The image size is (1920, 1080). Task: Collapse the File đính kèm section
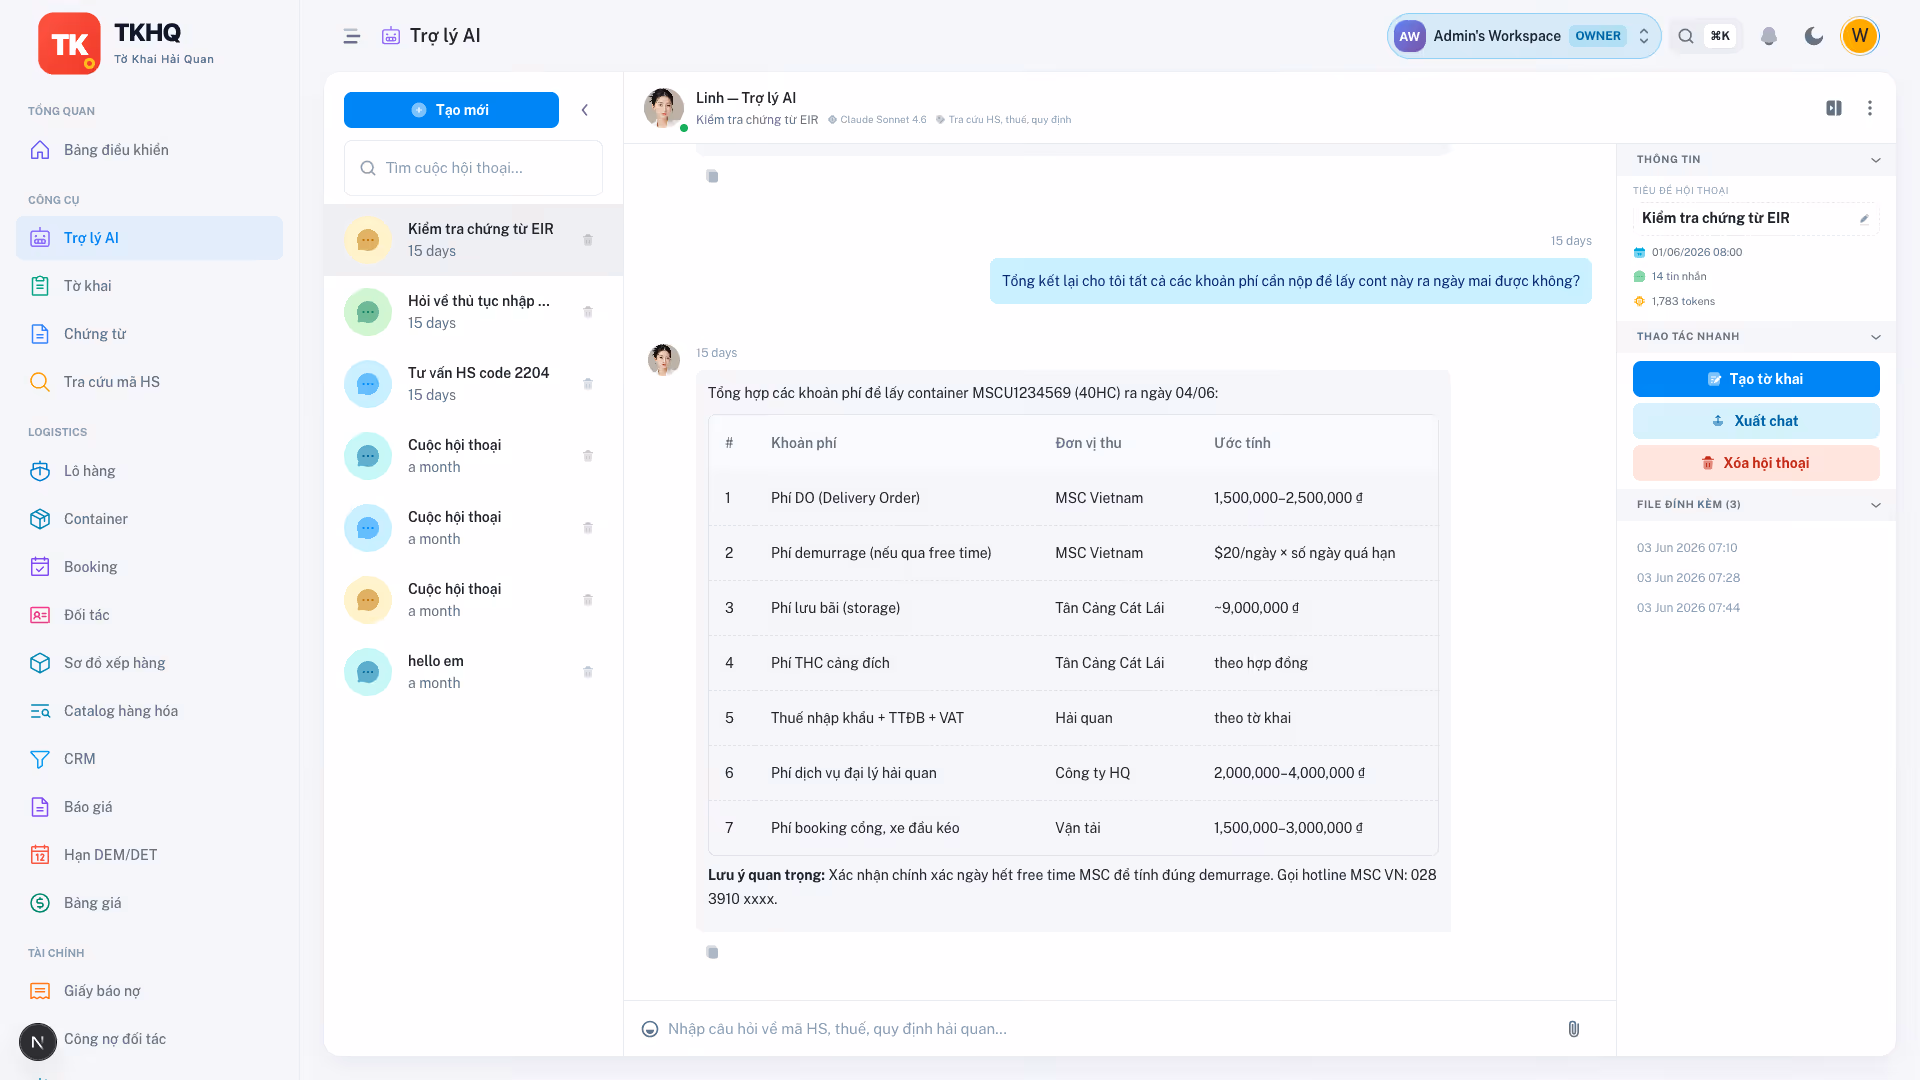[x=1876, y=505]
